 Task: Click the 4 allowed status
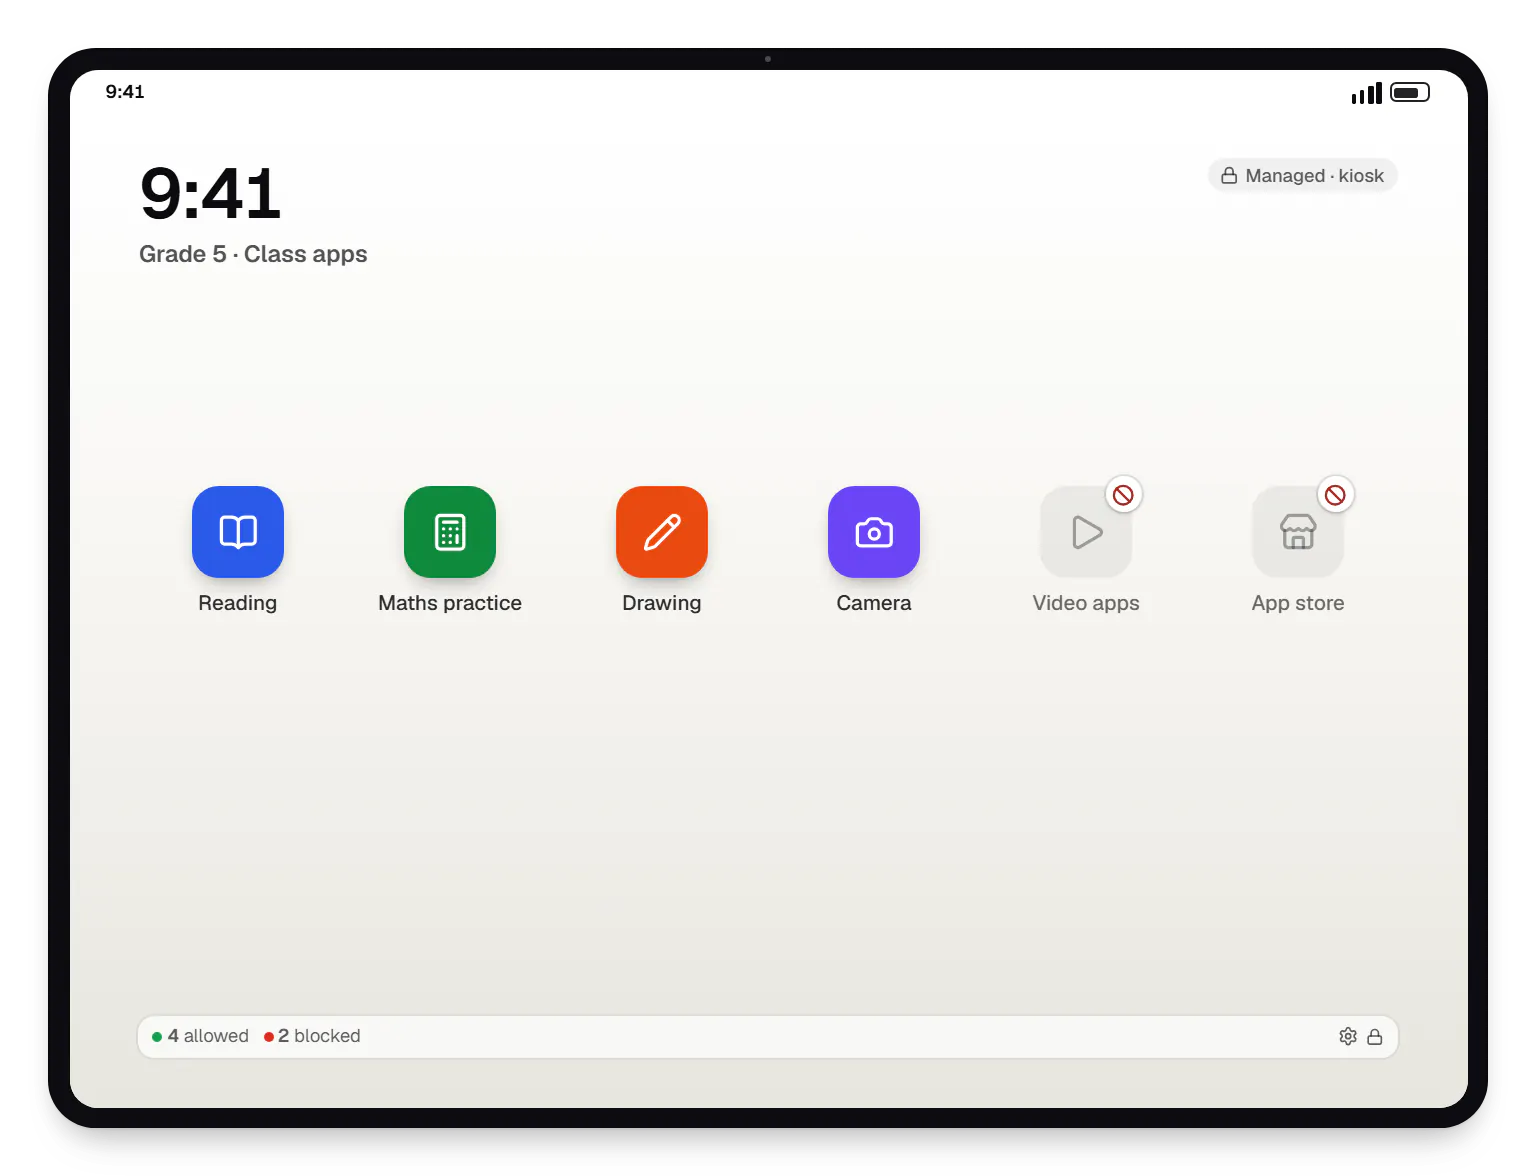pos(200,1036)
